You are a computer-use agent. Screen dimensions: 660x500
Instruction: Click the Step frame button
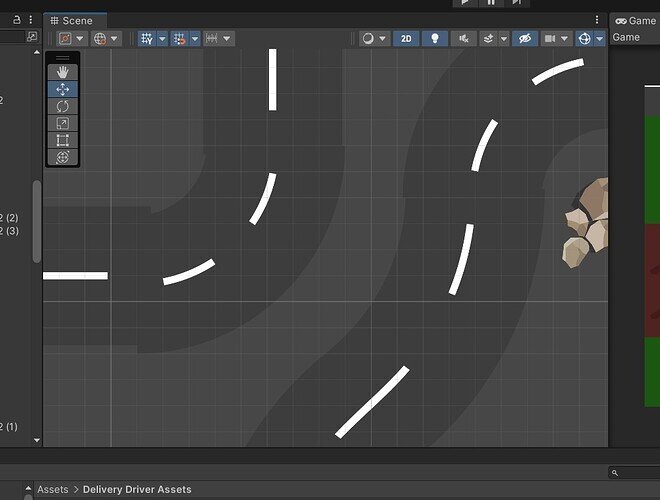point(517,3)
